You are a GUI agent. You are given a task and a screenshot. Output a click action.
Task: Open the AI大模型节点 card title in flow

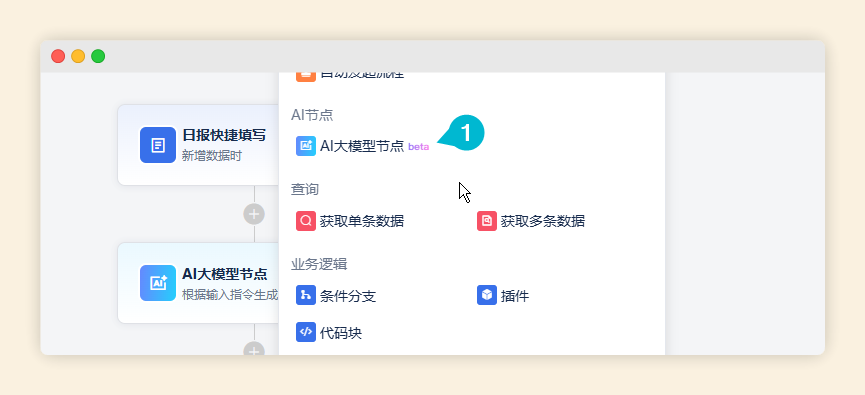coord(225,274)
